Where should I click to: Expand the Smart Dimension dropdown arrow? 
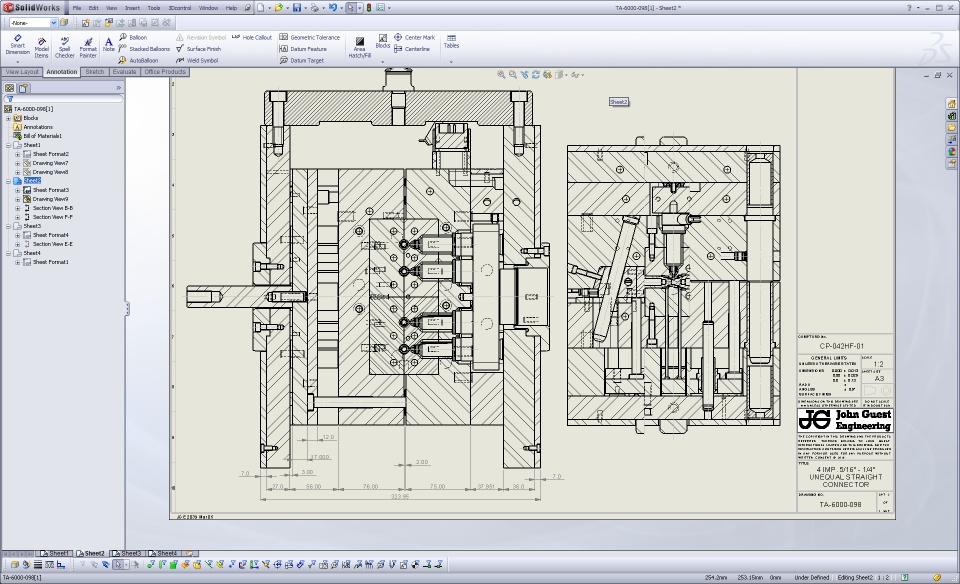coord(17,62)
